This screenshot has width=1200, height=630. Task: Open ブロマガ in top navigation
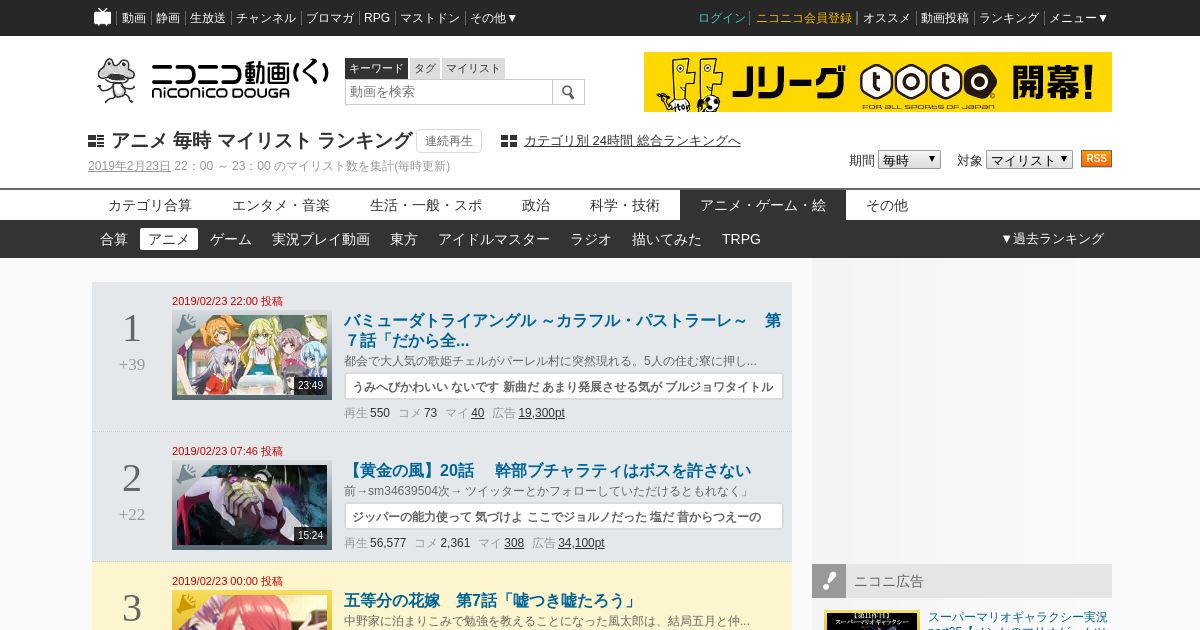330,18
